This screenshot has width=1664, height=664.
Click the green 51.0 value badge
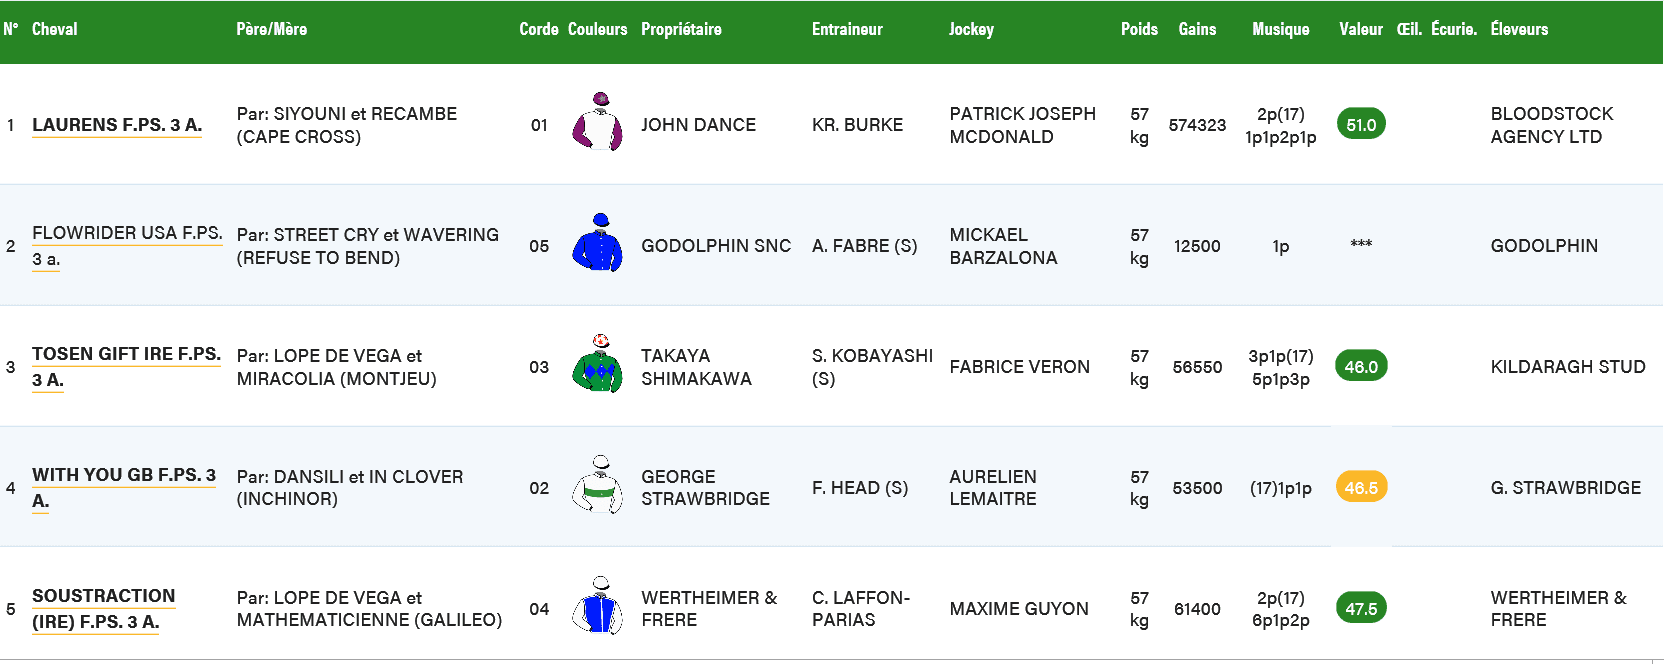pos(1361,124)
